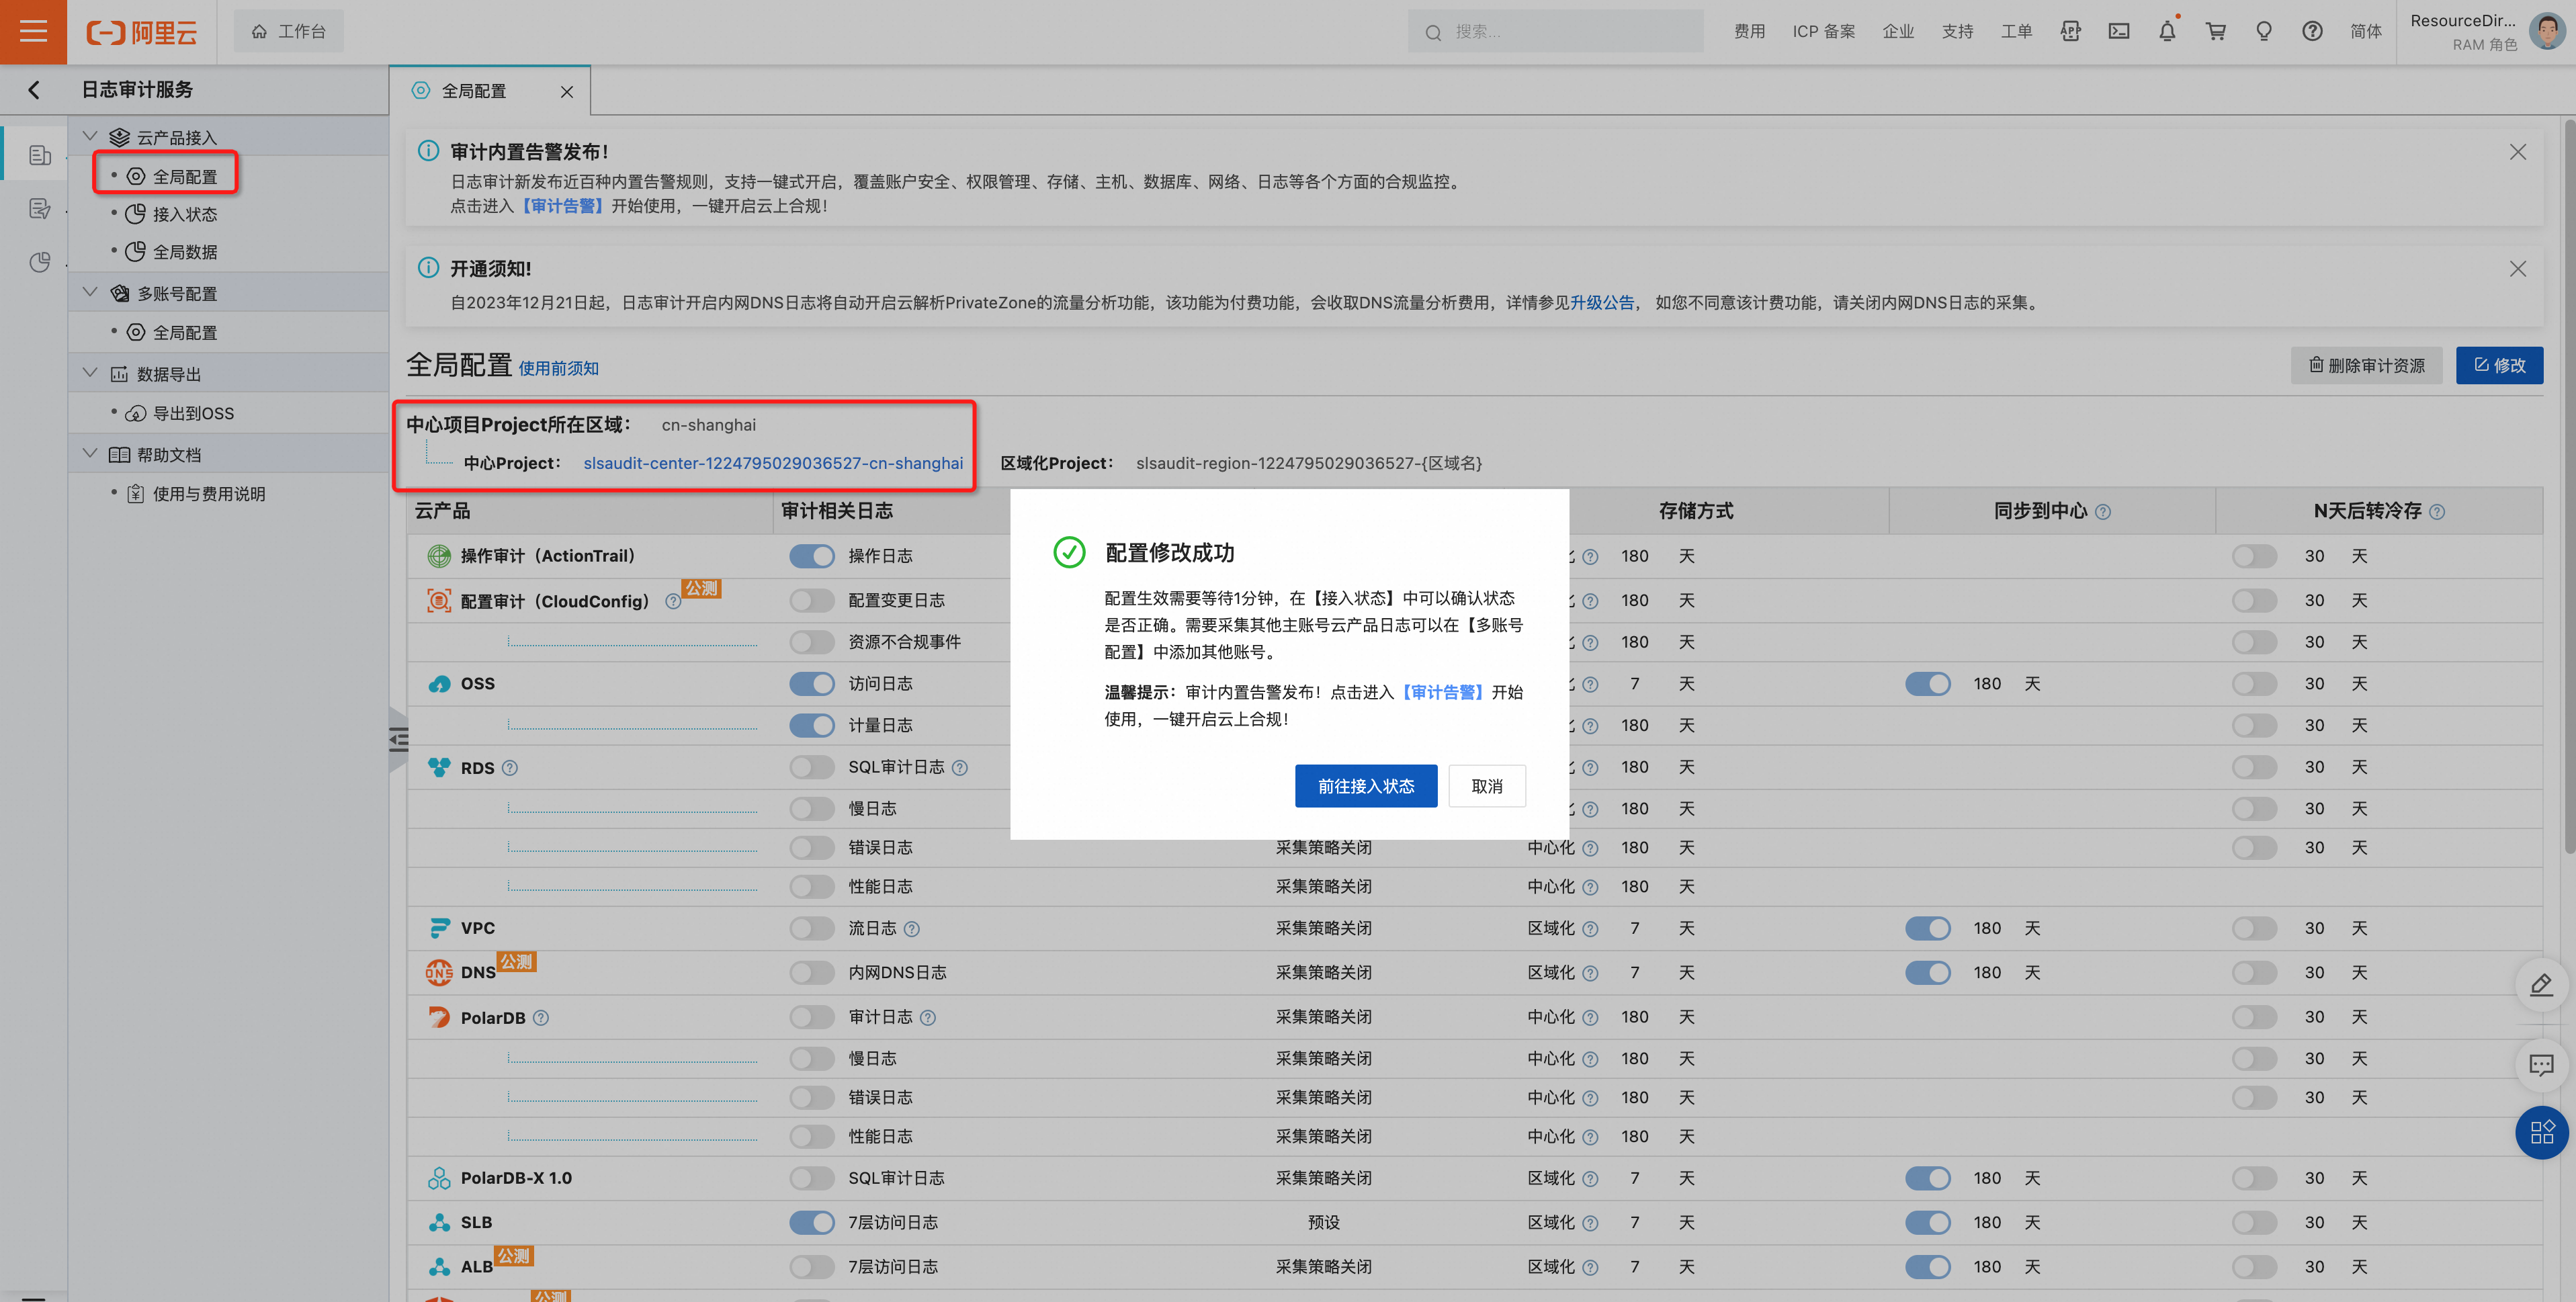Close the 审计内置告警发布 banner
The width and height of the screenshot is (2576, 1302).
2517,152
